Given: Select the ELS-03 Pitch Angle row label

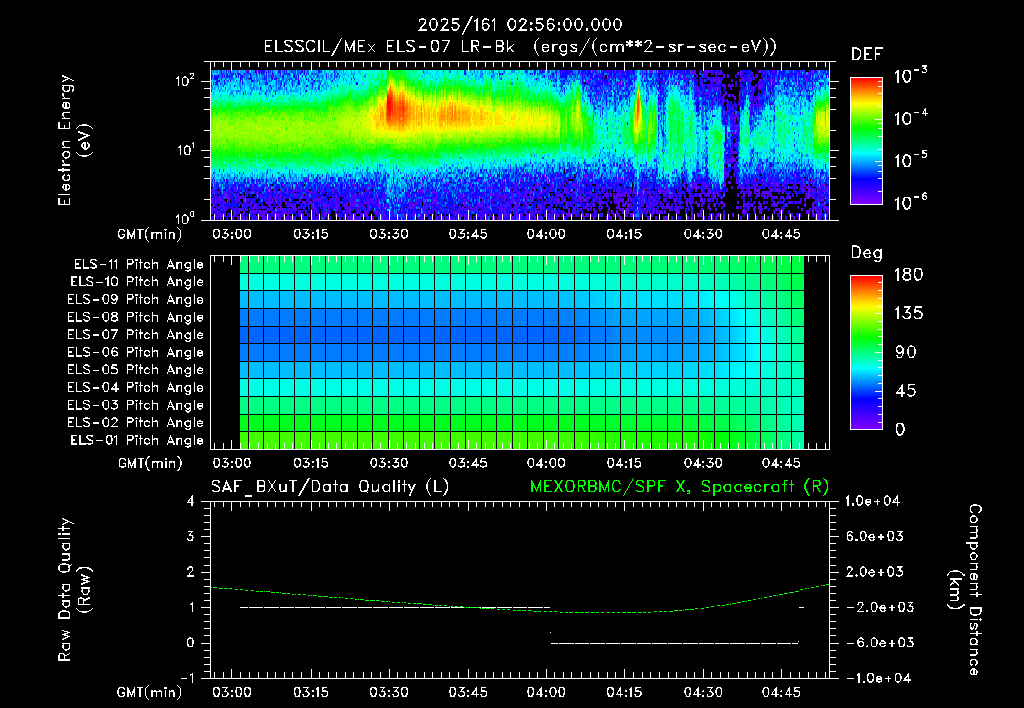Looking at the screenshot, I should 136,405.
